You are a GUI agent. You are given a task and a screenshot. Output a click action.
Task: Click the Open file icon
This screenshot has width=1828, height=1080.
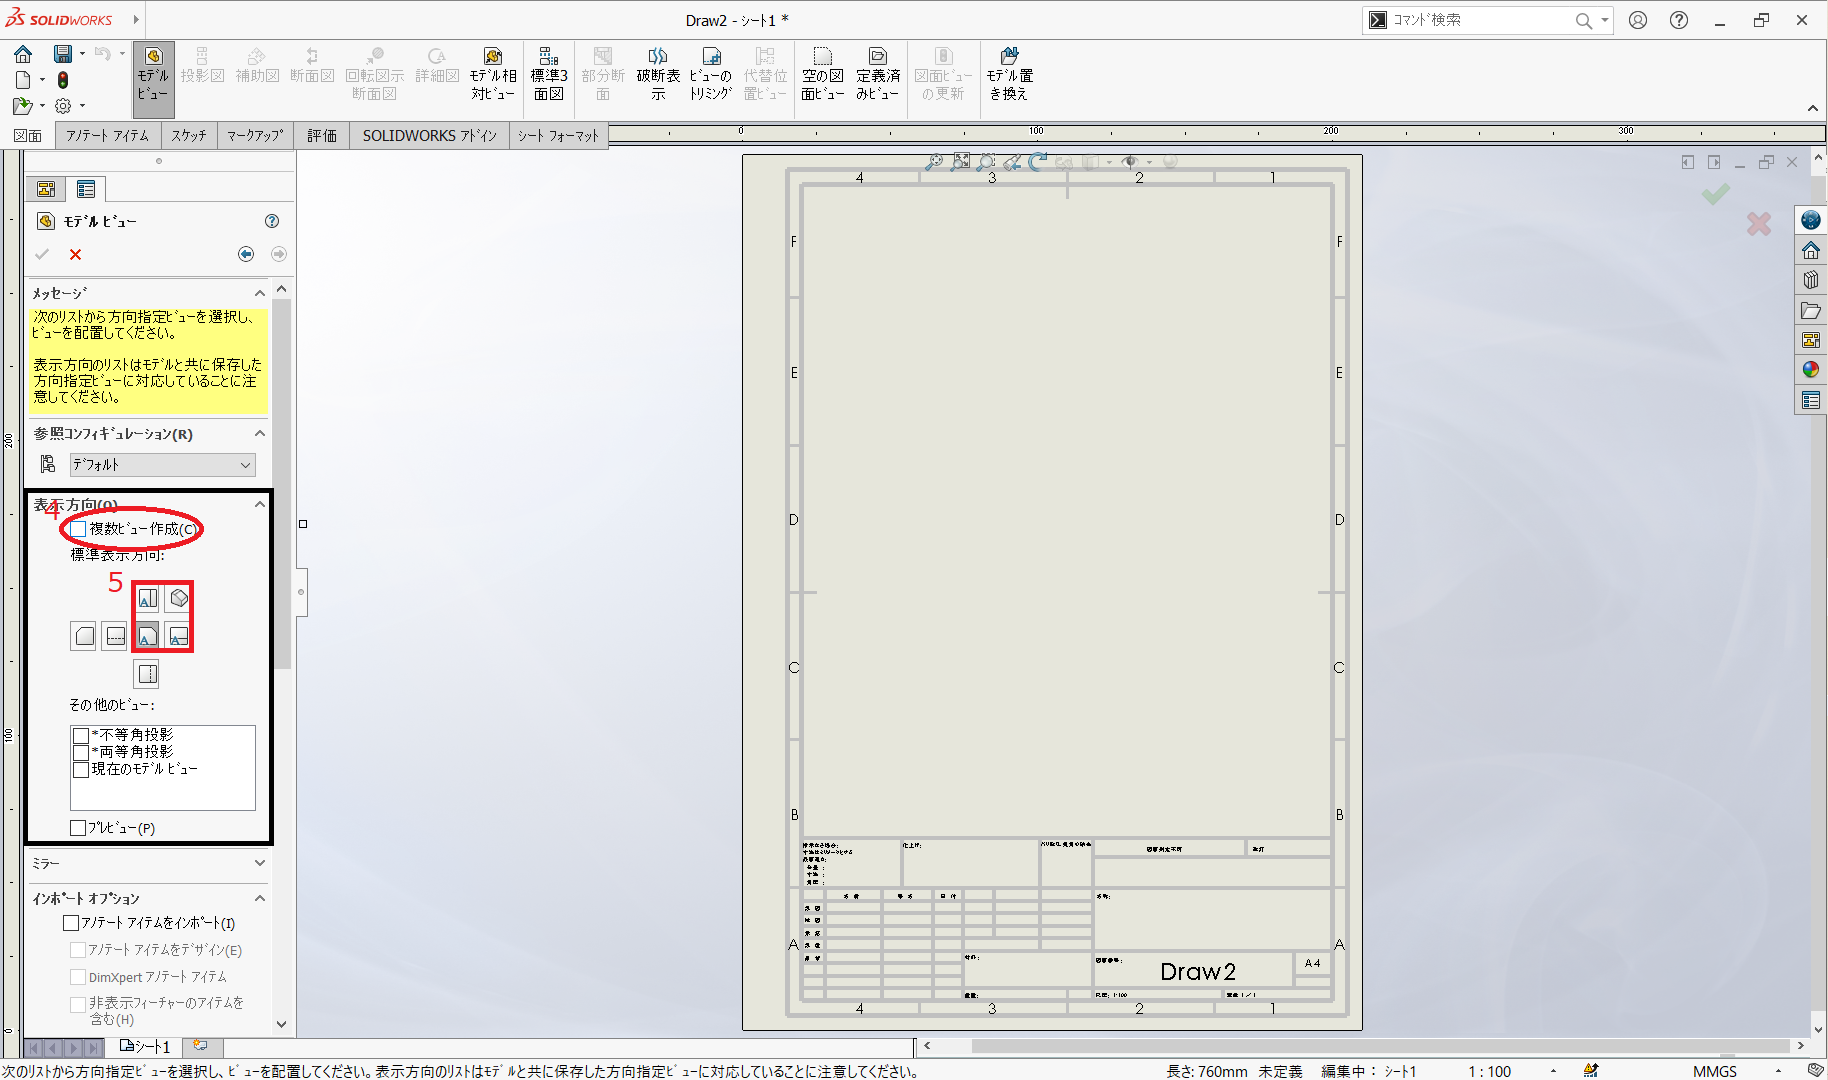point(22,105)
